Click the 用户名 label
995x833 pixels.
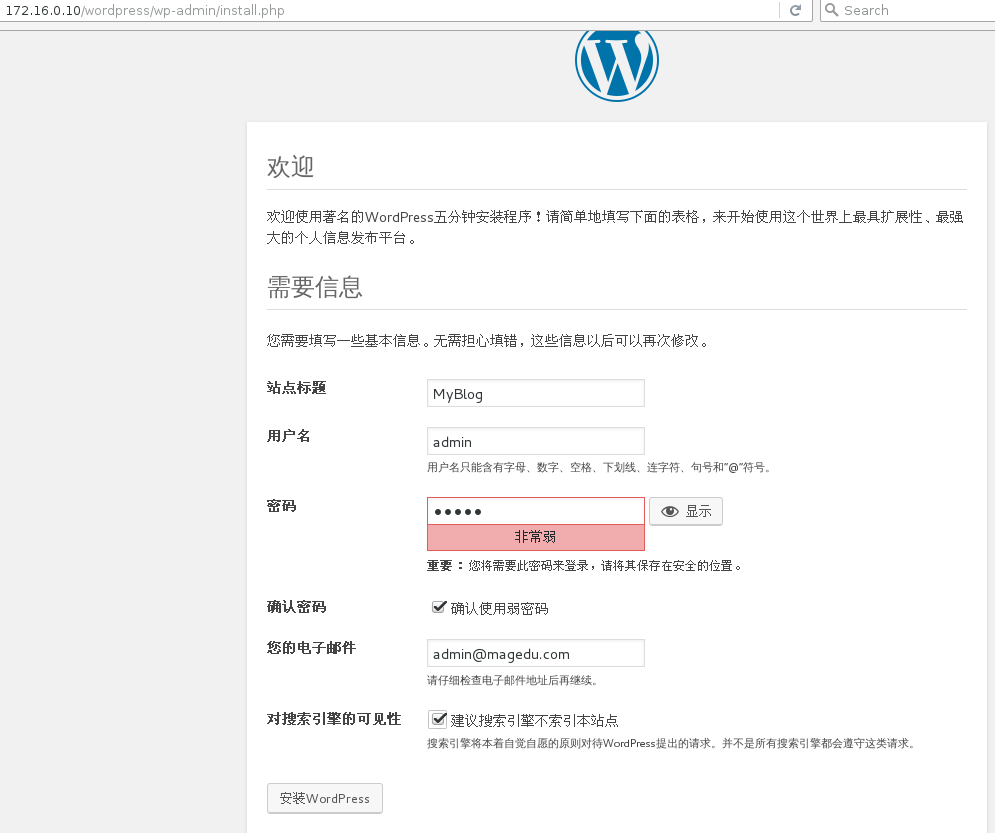288,436
